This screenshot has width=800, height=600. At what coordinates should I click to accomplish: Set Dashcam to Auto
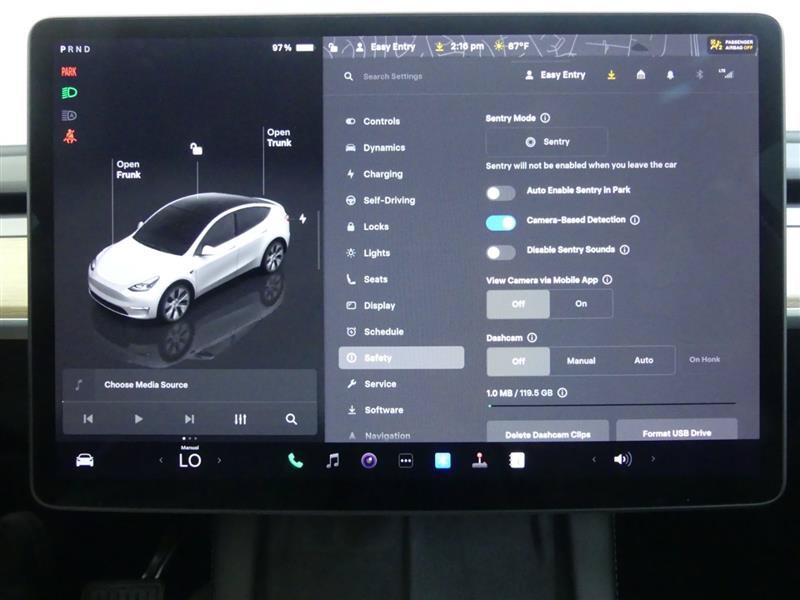(643, 360)
